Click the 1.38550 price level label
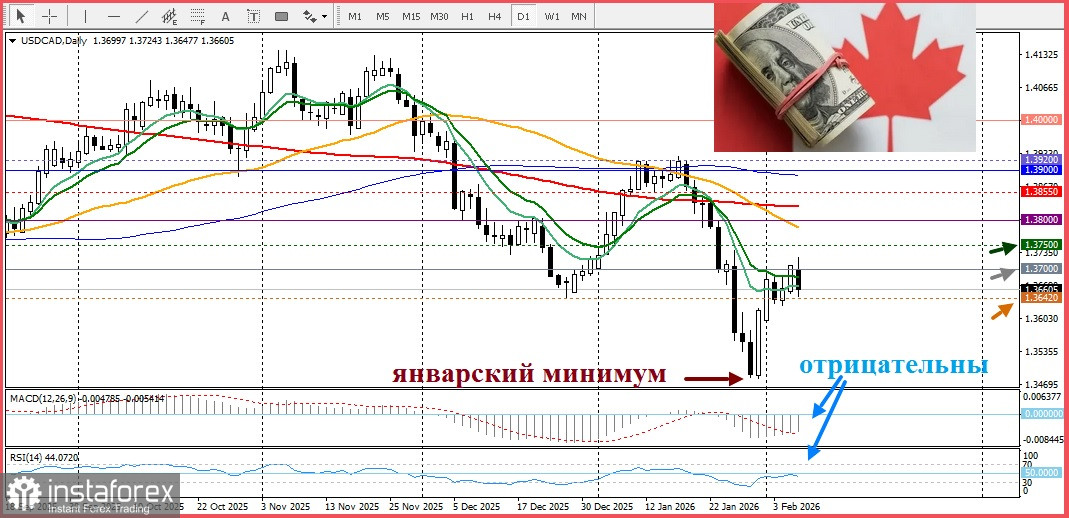1069x518 pixels. coord(1042,193)
